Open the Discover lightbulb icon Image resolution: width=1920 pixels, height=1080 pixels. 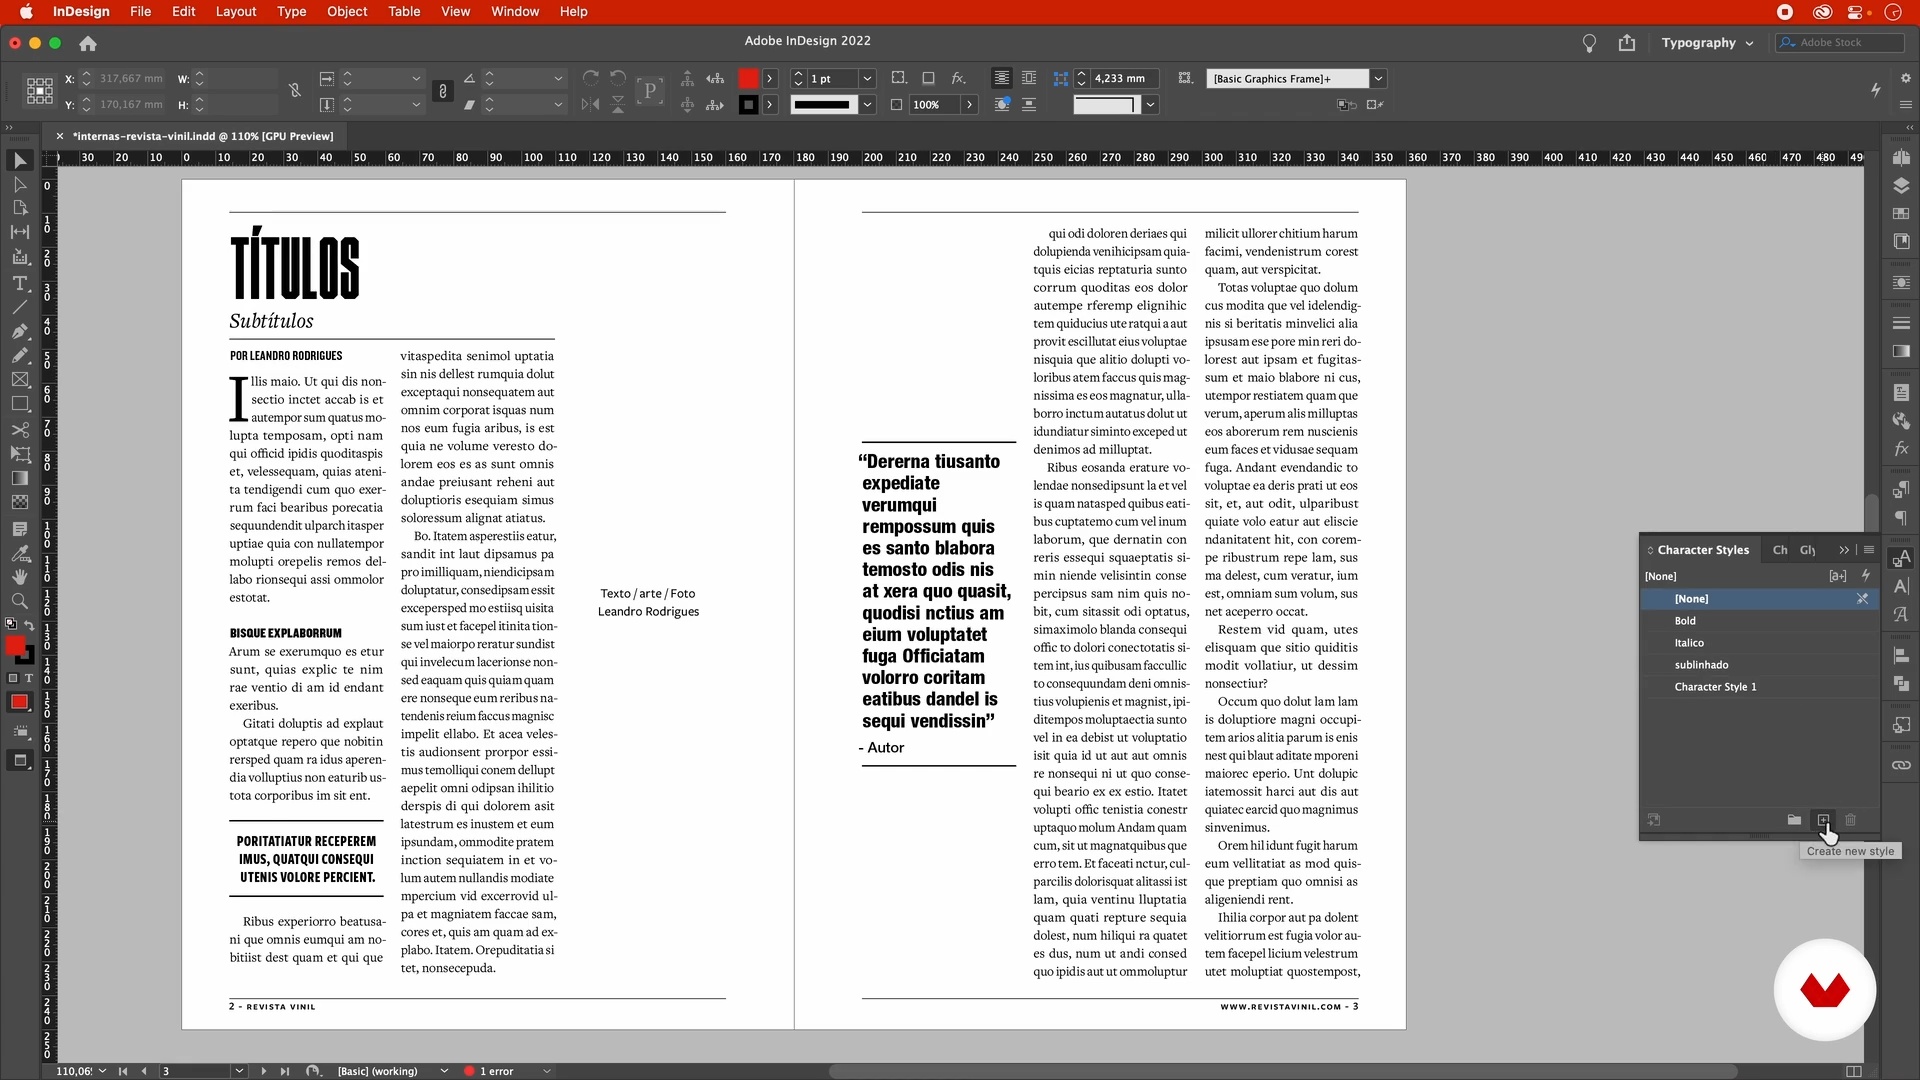click(1589, 43)
